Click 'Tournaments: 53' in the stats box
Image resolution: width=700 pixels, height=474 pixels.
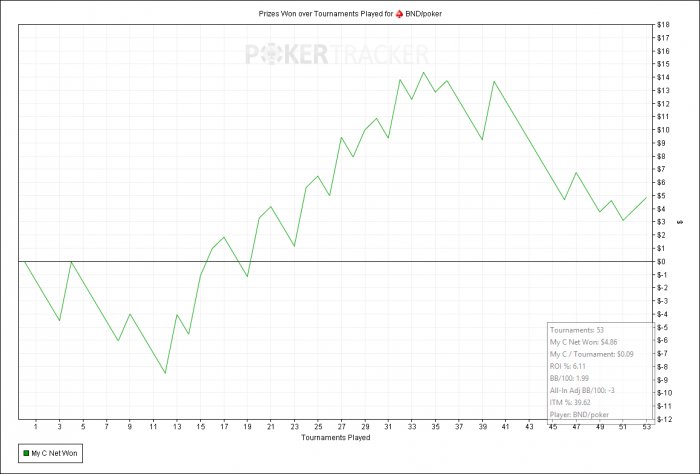pyautogui.click(x=577, y=330)
